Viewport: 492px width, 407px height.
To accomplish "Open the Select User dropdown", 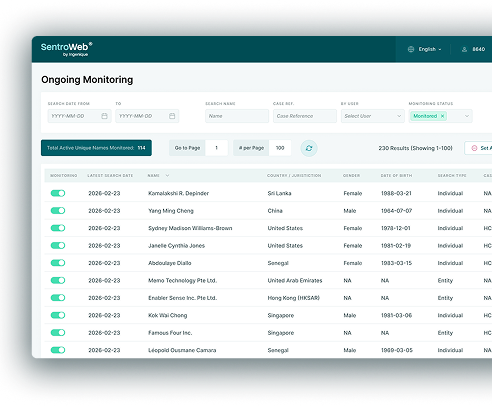I will click(x=373, y=116).
